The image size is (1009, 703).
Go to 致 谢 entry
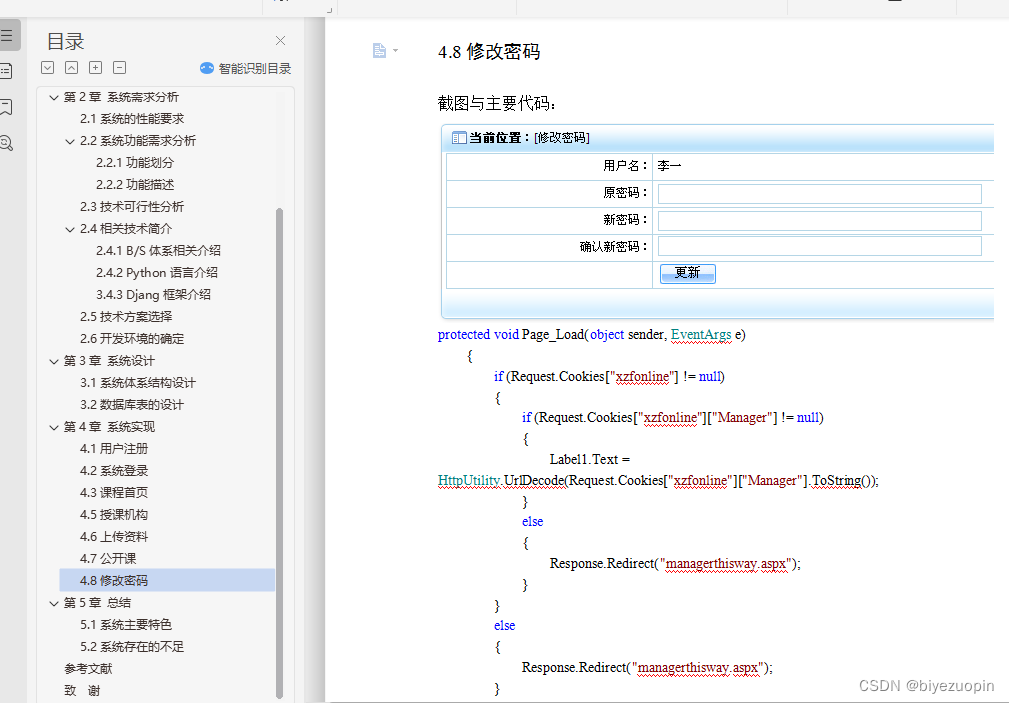tap(82, 691)
